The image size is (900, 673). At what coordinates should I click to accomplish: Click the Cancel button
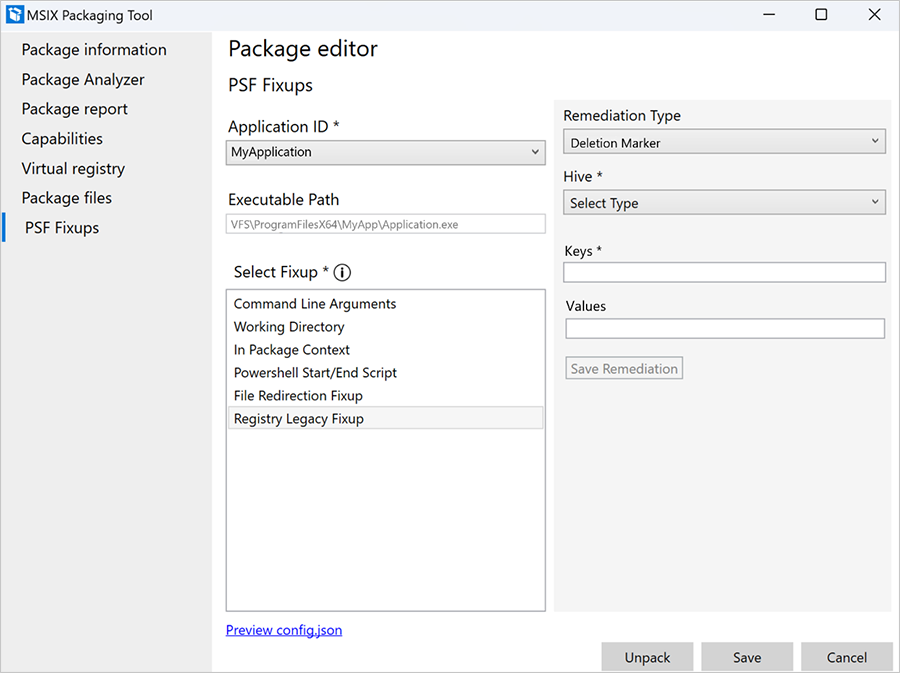pos(847,657)
